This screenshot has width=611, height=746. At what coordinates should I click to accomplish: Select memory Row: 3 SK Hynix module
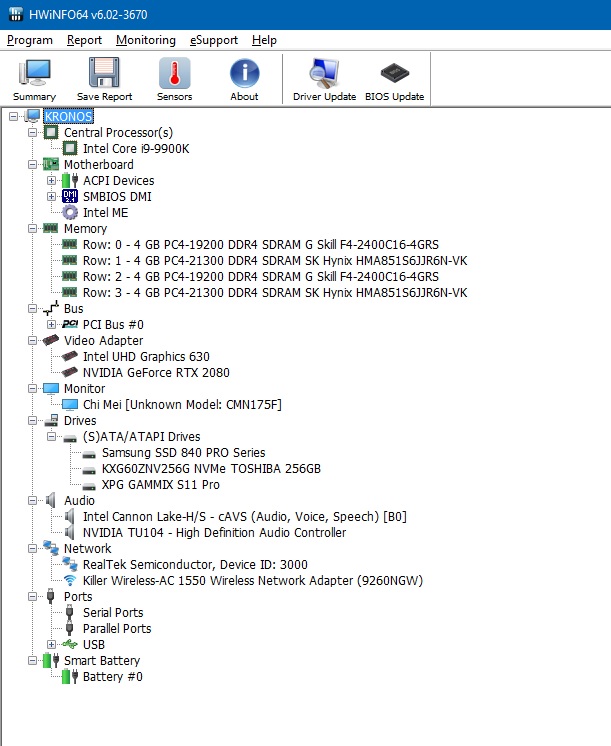(x=275, y=293)
